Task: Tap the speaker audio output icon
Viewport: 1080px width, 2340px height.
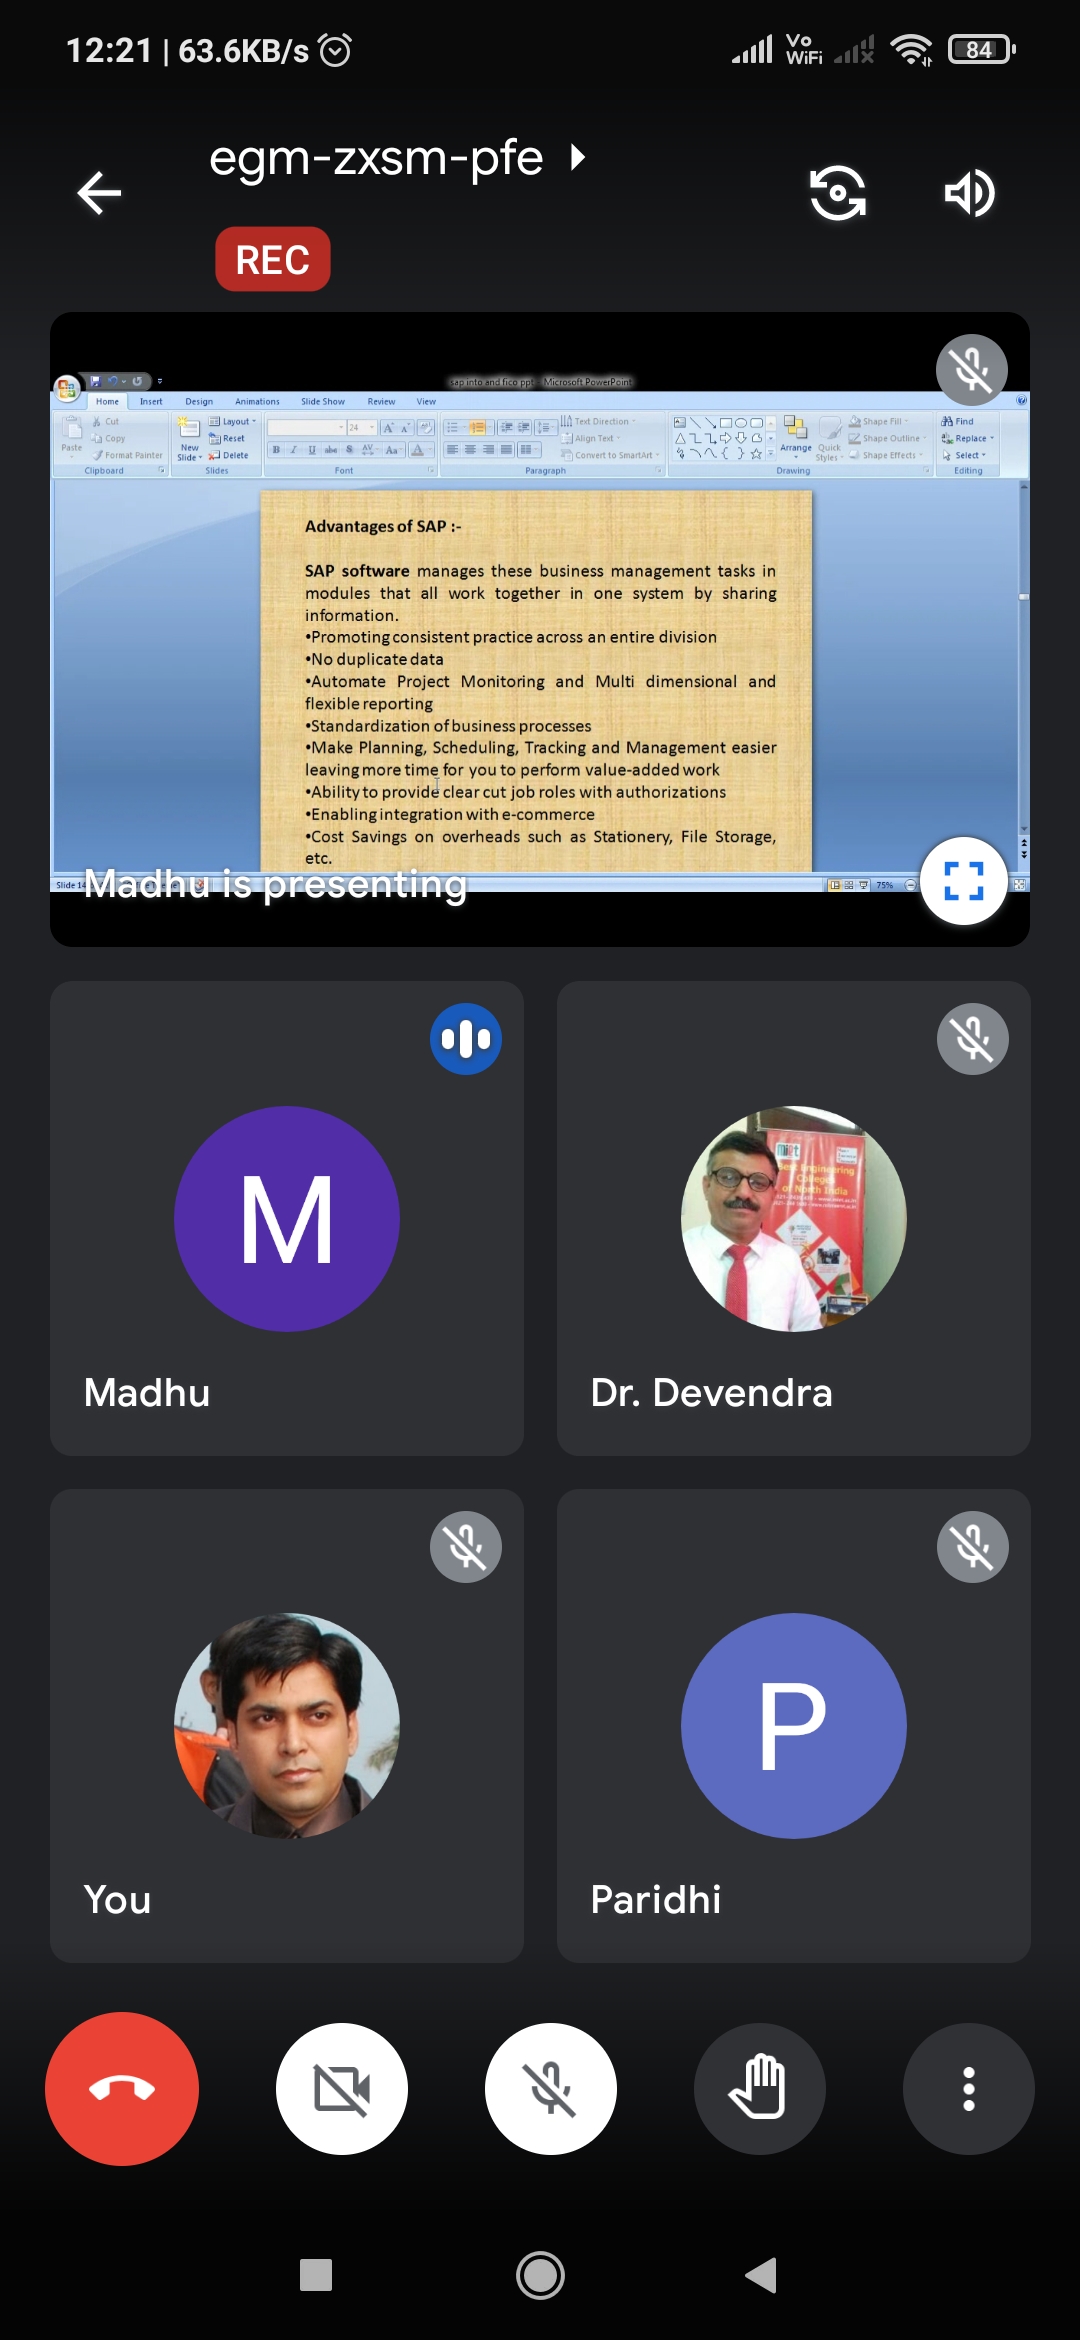Action: coord(968,193)
